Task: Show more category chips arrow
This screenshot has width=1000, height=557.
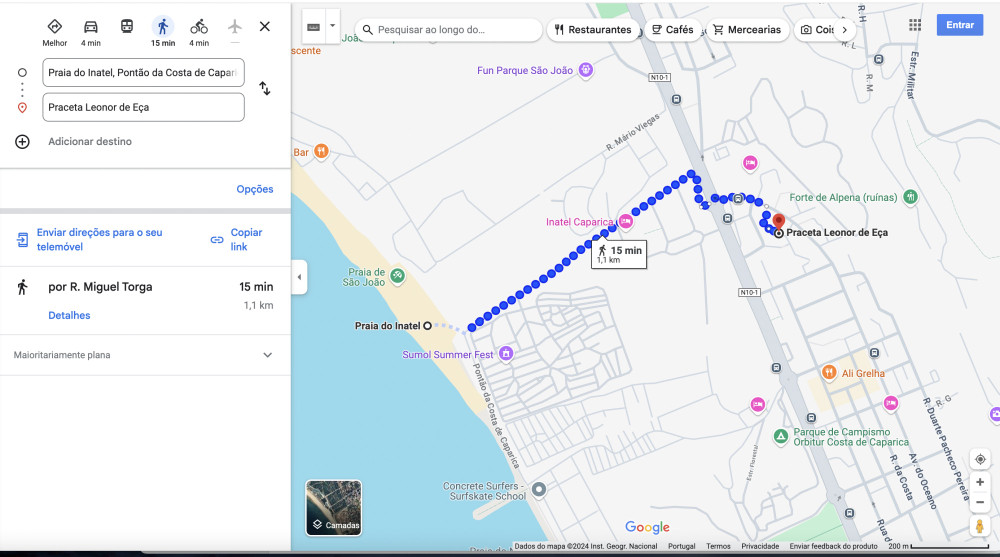Action: [x=844, y=30]
